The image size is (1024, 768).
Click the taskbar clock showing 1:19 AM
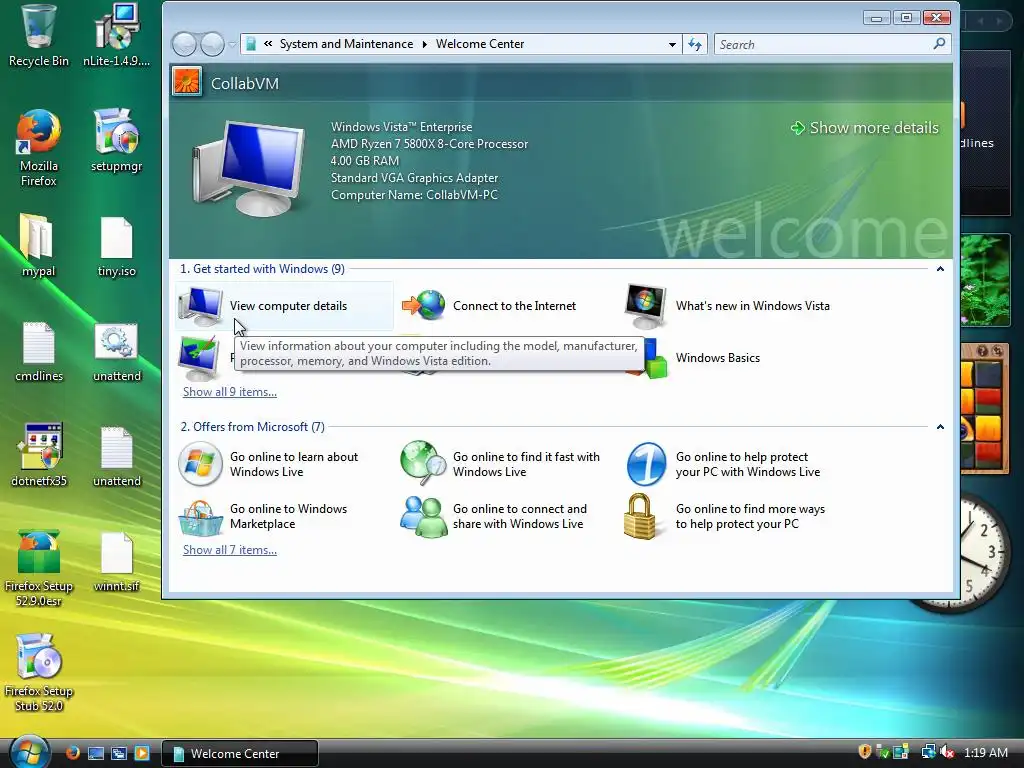986,752
